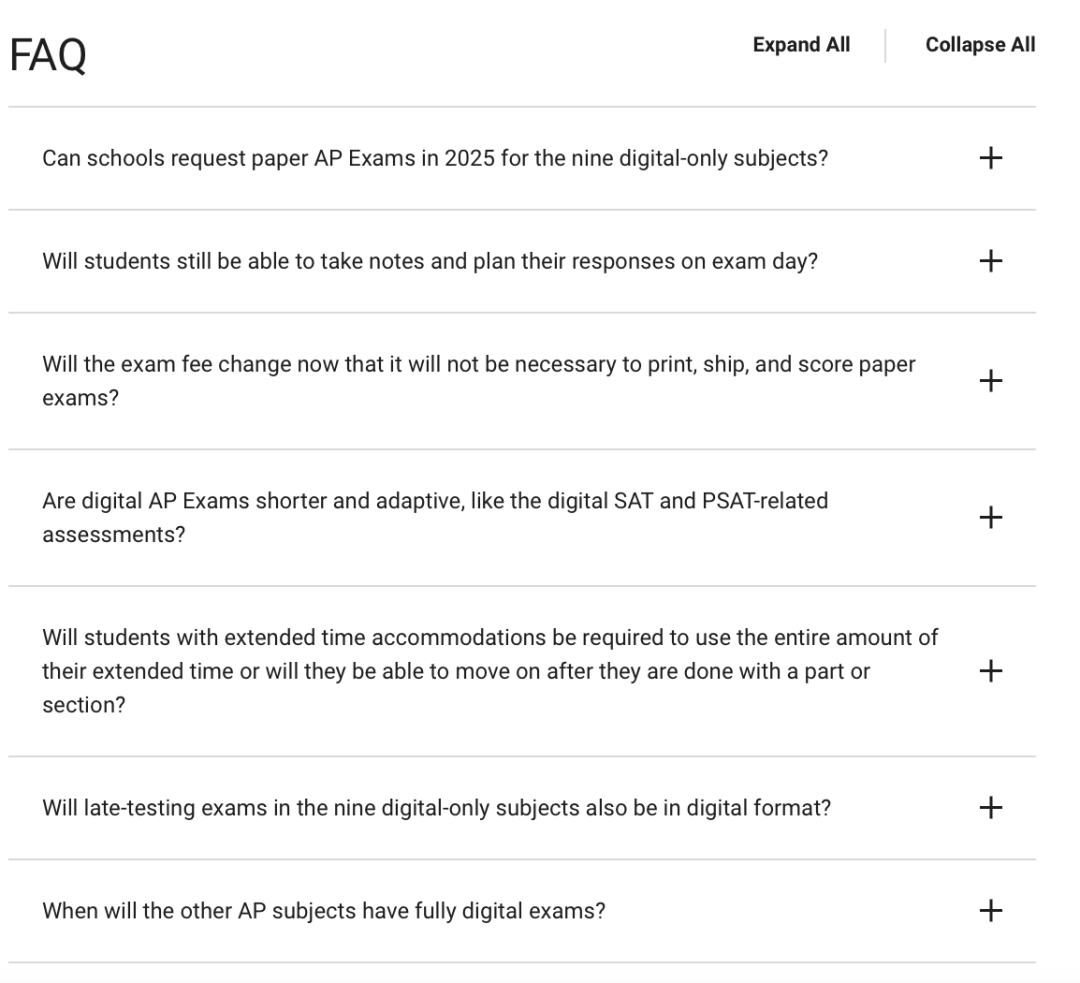Open 'Are digital AP Exams shorter and adaptive' question
This screenshot has width=1080, height=983.
[x=435, y=517]
